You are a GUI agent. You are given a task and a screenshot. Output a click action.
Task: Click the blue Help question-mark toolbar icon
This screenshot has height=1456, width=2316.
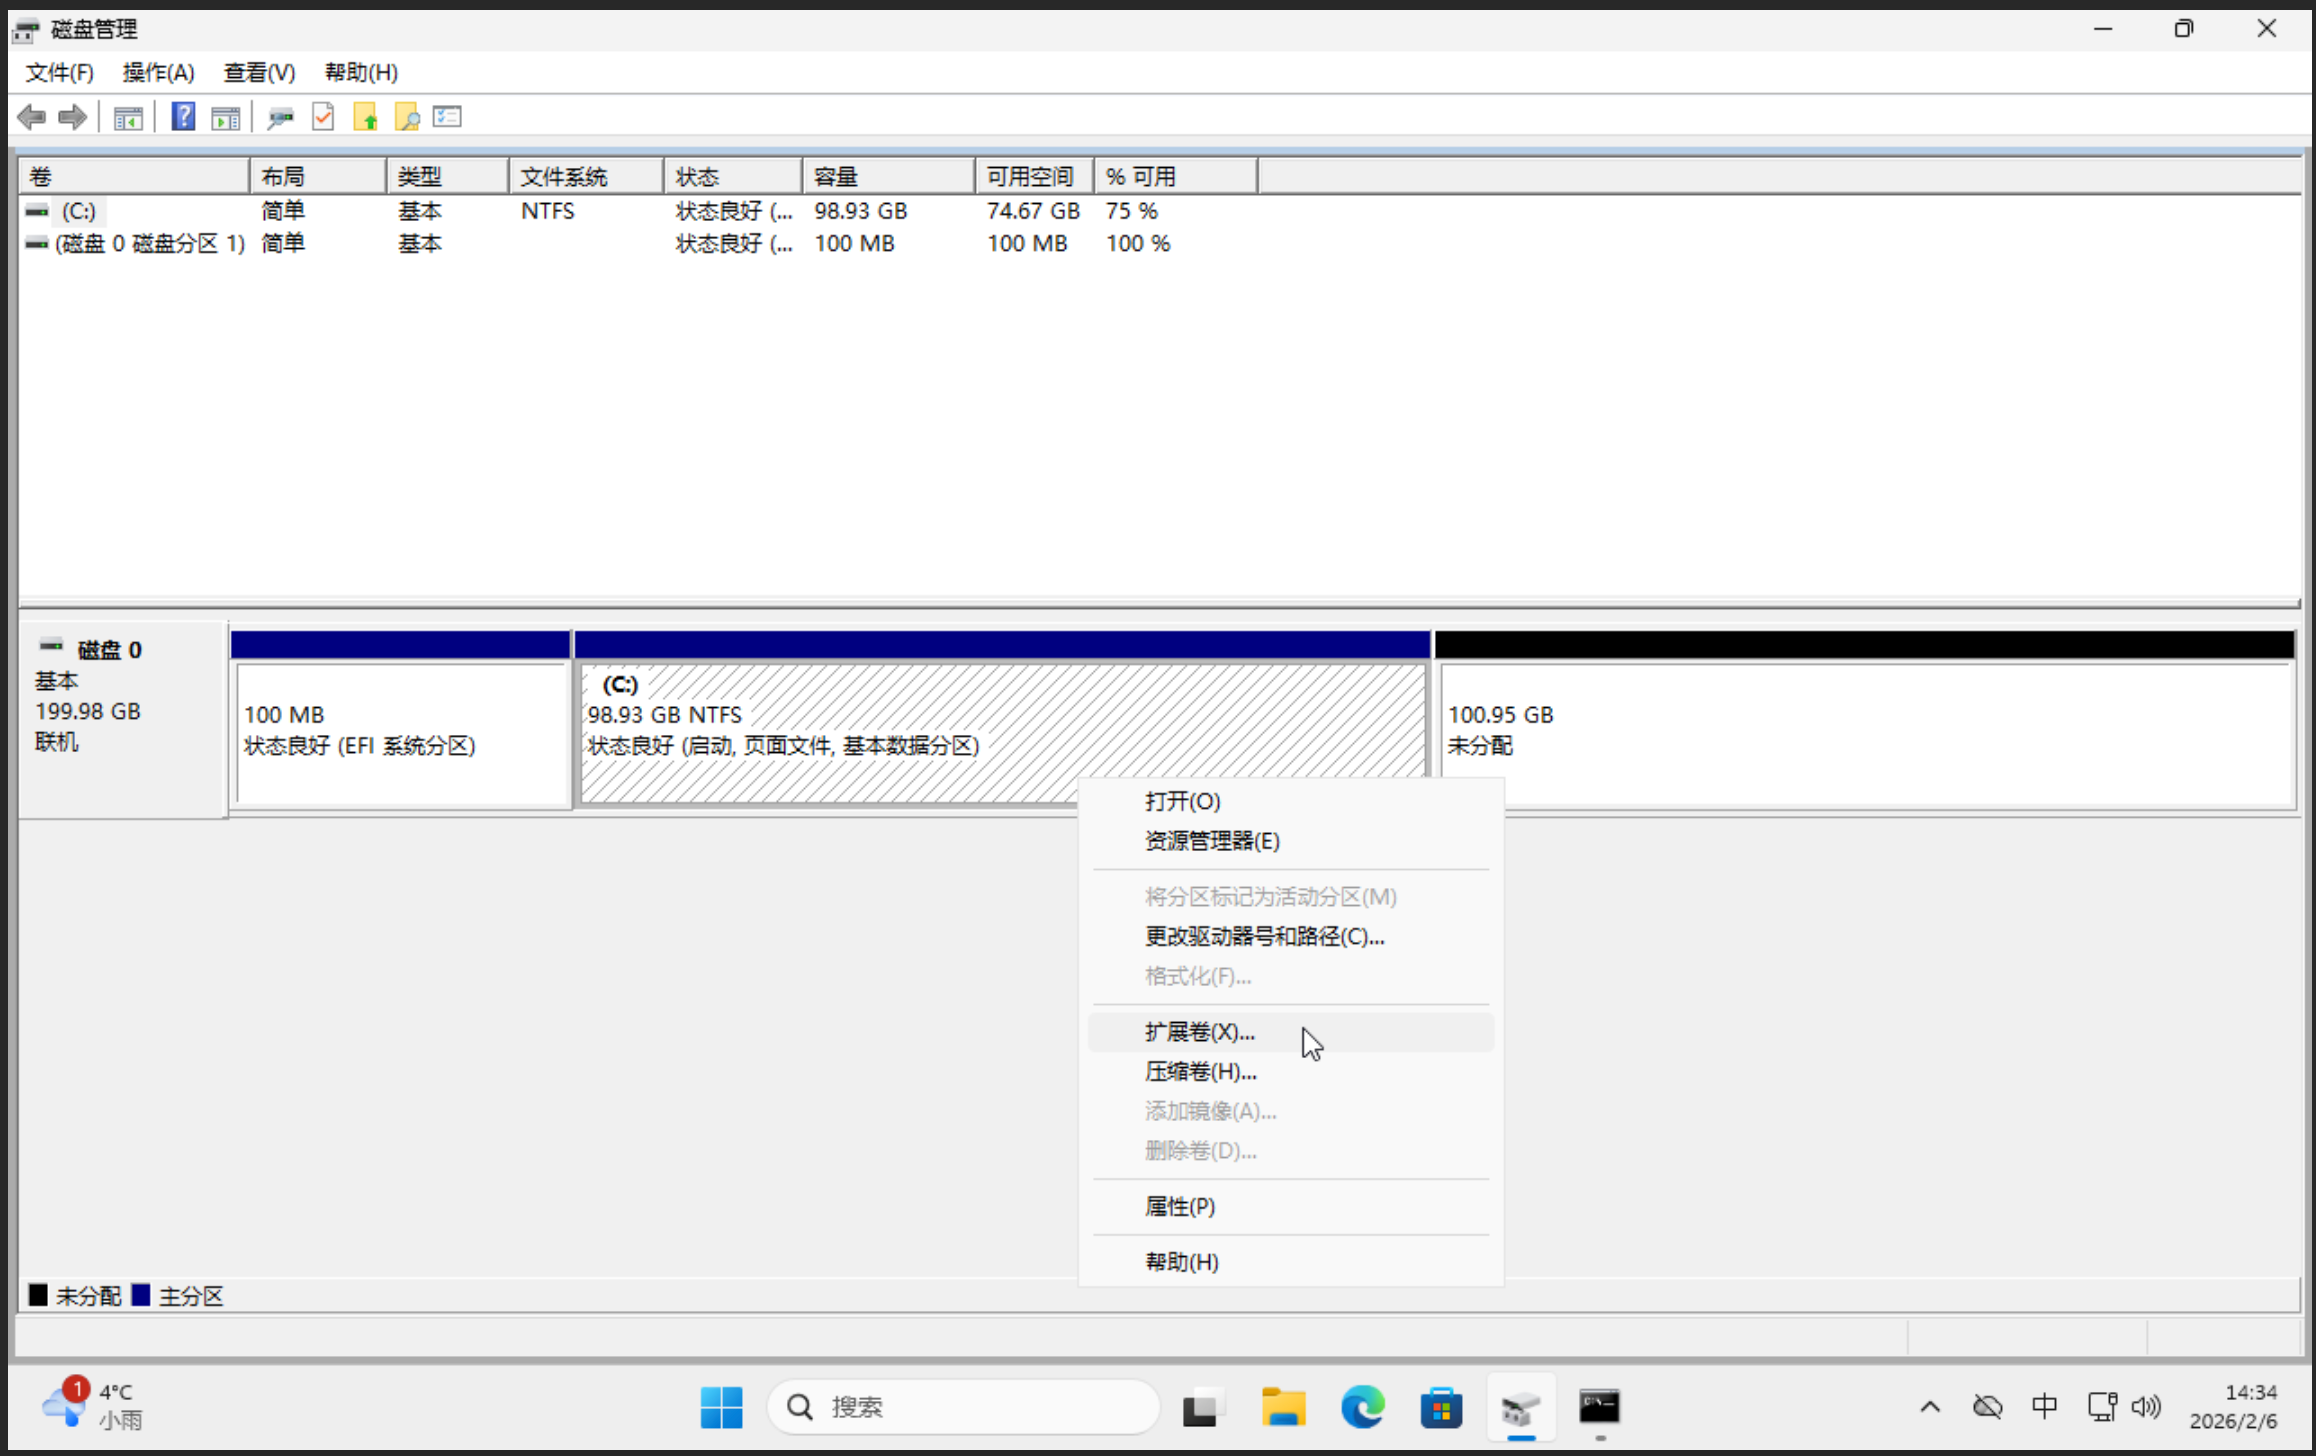click(183, 117)
